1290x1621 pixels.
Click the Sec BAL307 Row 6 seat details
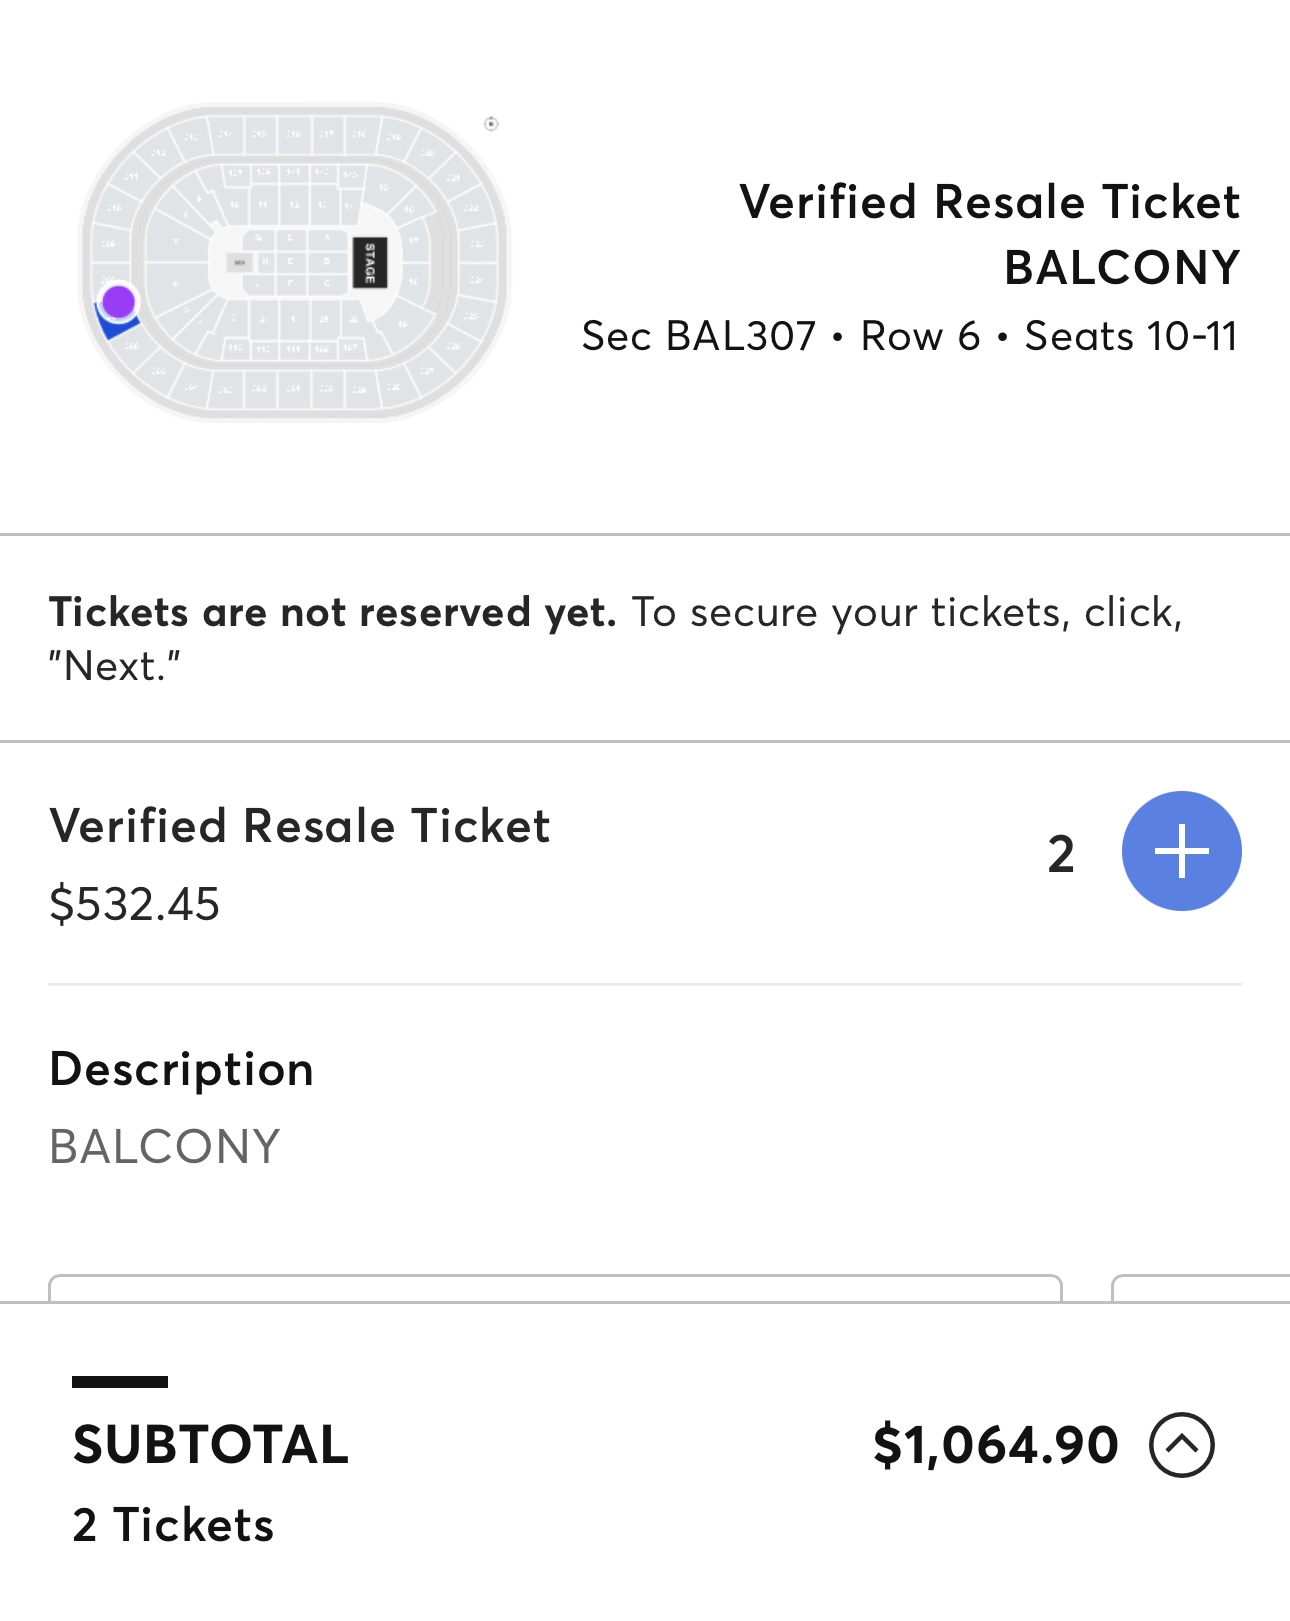(x=909, y=336)
